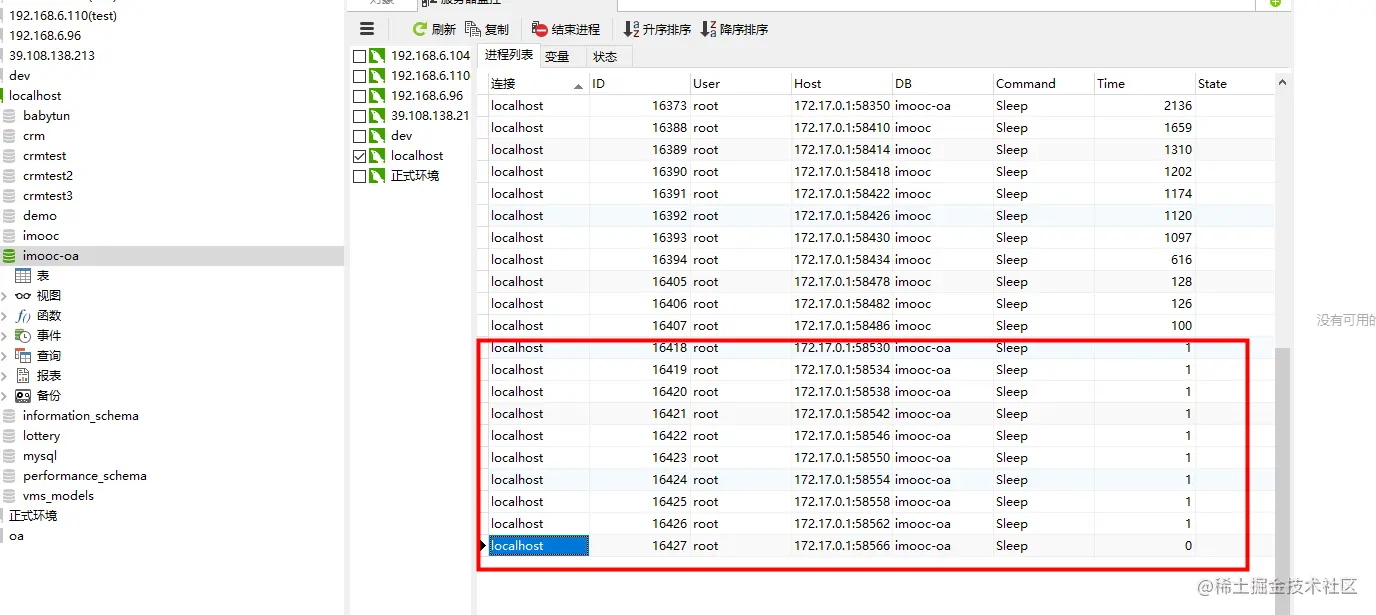Click the refresh (刷新) toolbar button

[x=434, y=29]
